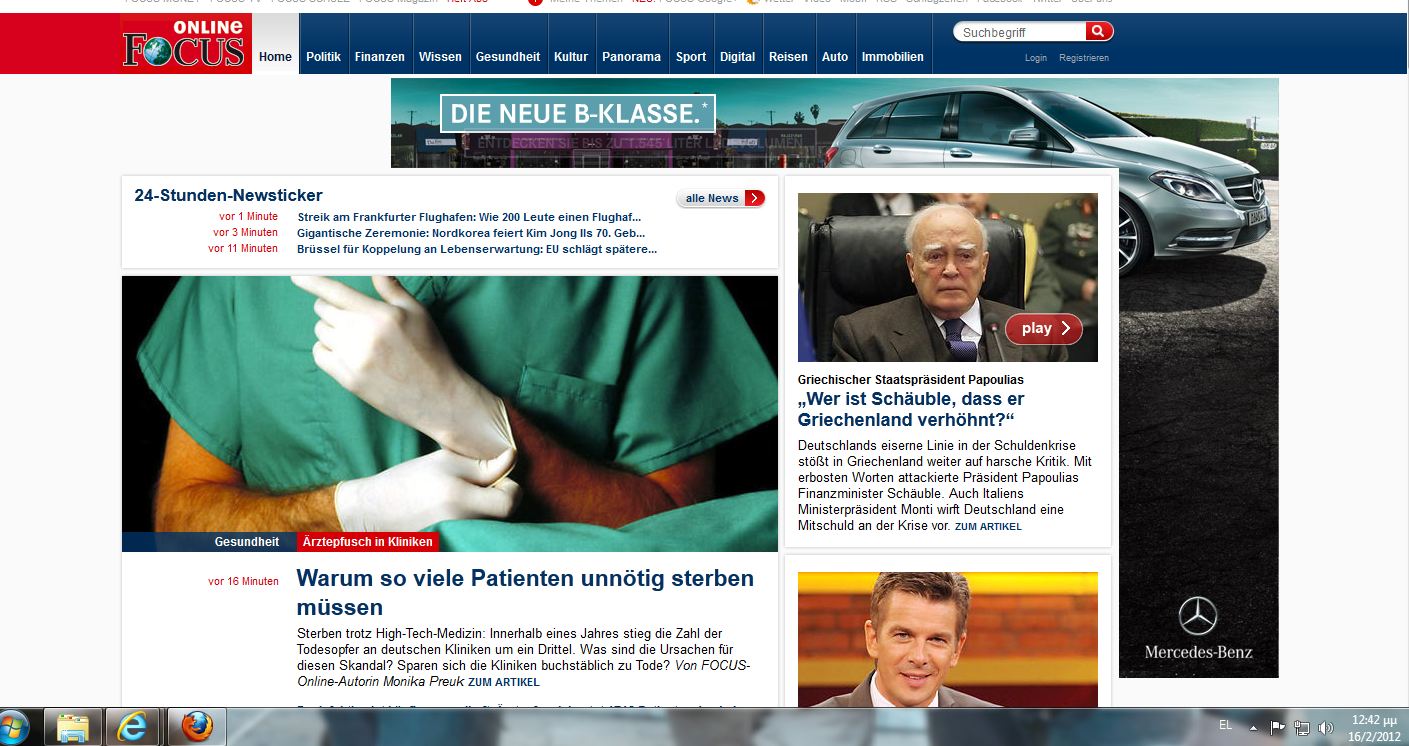Click the Focus Online logo
The image size is (1409, 746).
click(184, 44)
